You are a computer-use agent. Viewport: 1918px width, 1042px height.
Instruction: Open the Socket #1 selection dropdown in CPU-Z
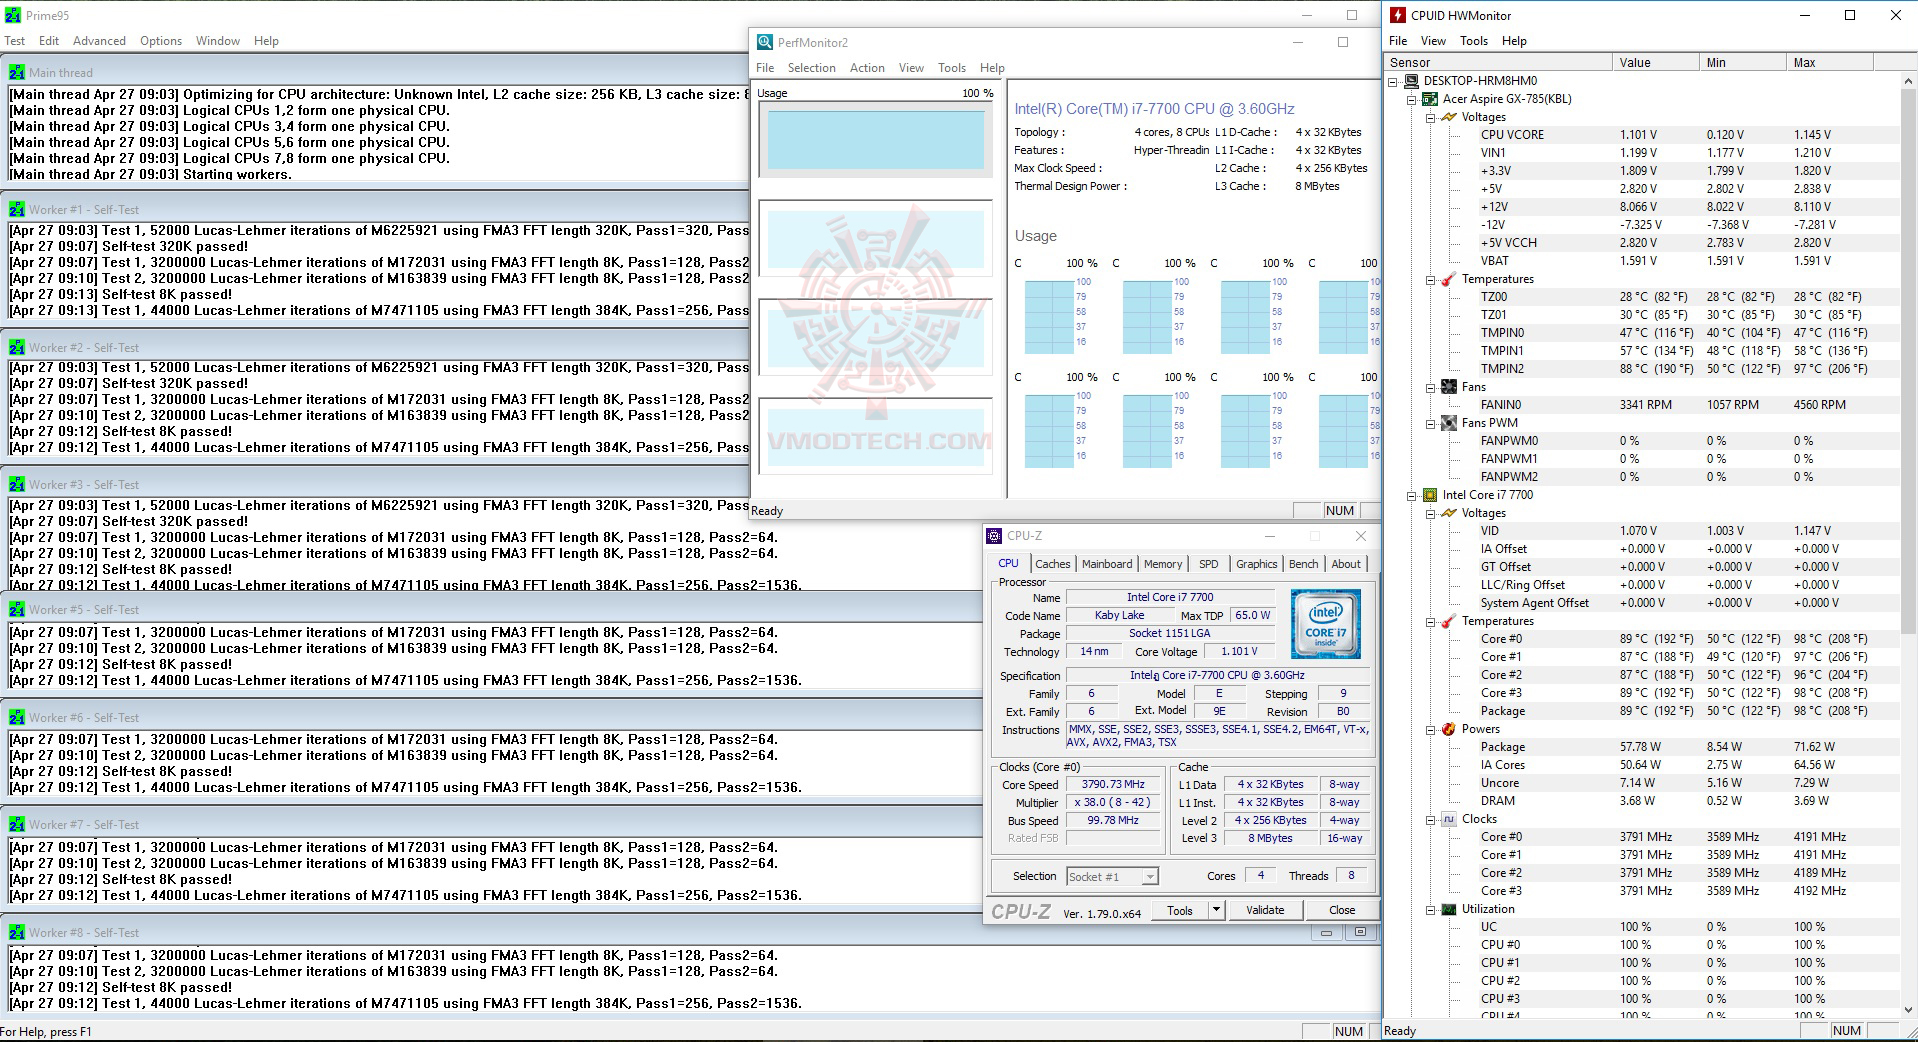point(1150,877)
